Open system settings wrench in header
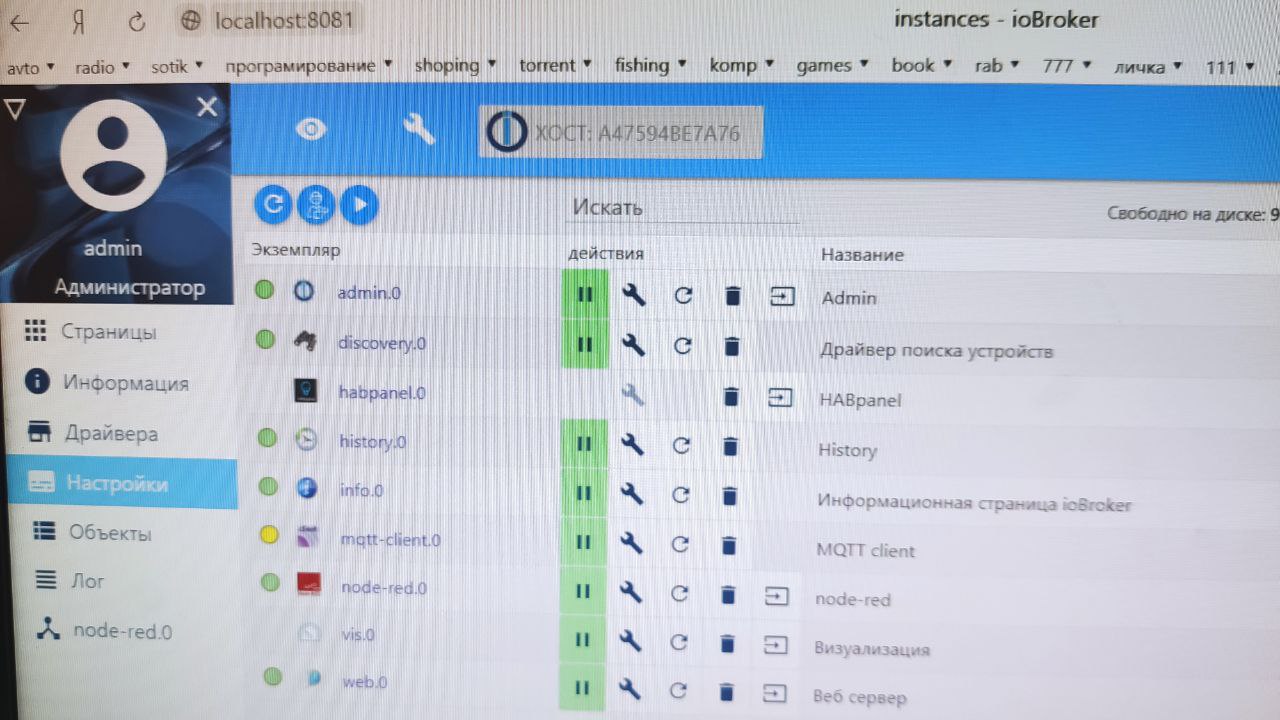This screenshot has height=720, width=1280. 419,128
